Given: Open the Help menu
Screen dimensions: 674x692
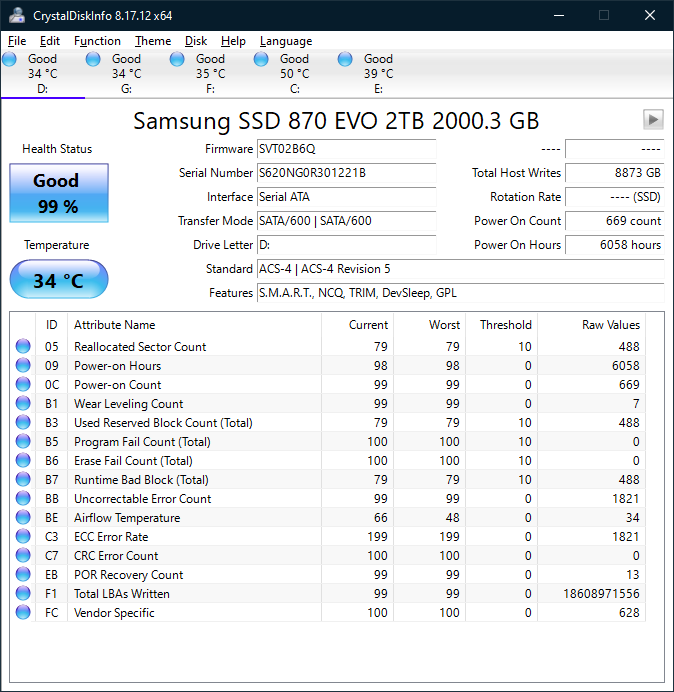Looking at the screenshot, I should (x=233, y=41).
